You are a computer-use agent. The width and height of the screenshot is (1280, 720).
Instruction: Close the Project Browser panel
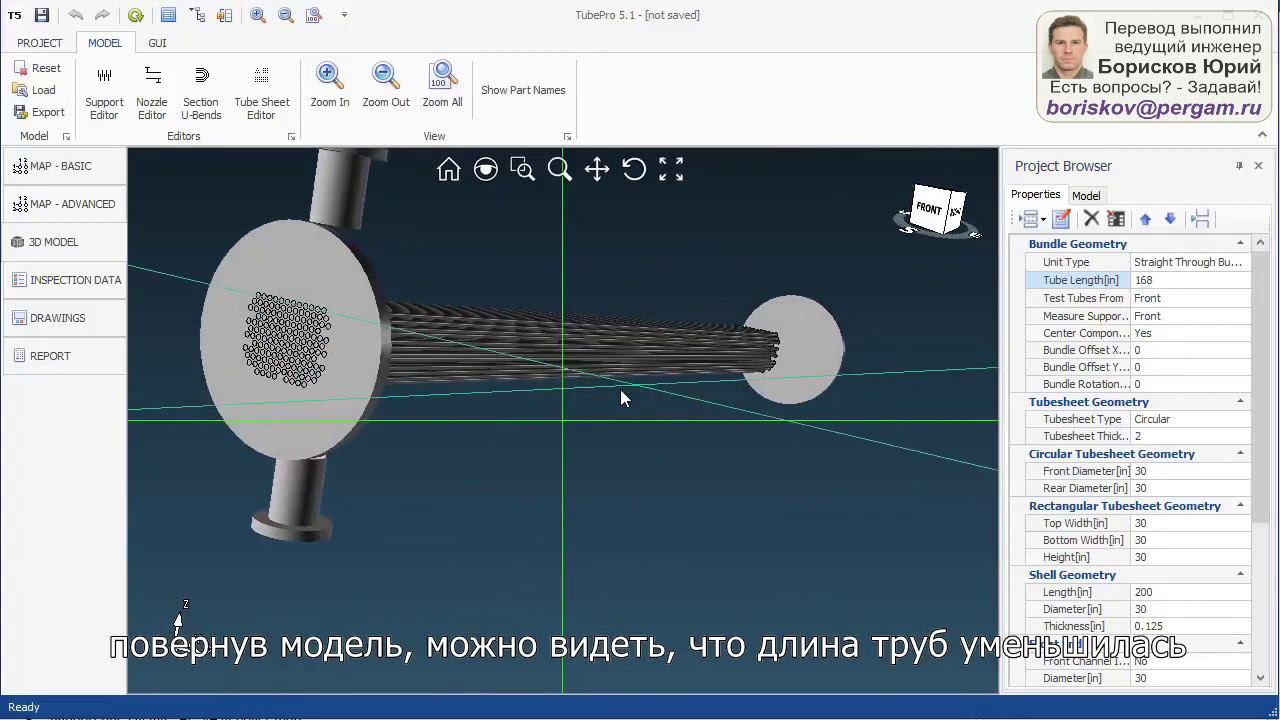click(x=1258, y=166)
